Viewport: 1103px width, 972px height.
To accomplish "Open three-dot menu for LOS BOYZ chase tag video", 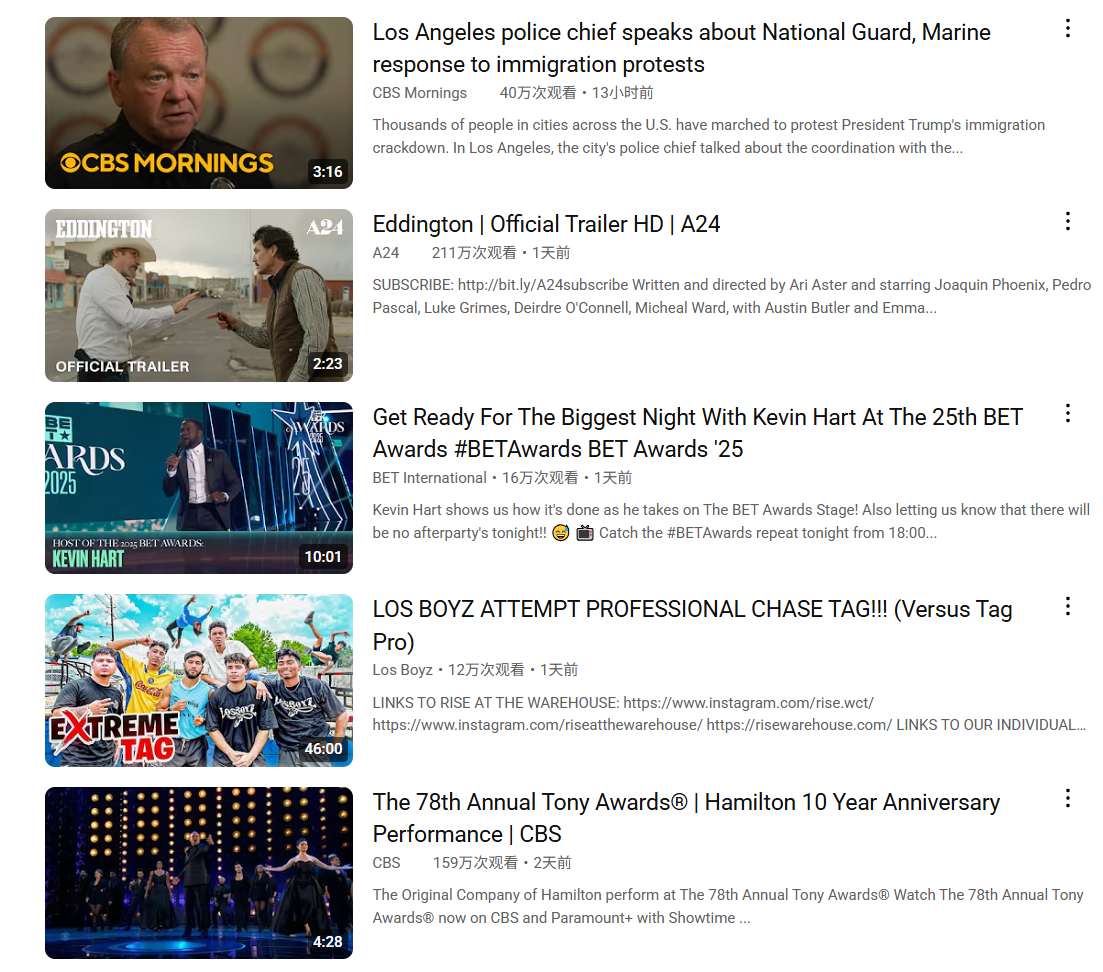I will pos(1067,606).
